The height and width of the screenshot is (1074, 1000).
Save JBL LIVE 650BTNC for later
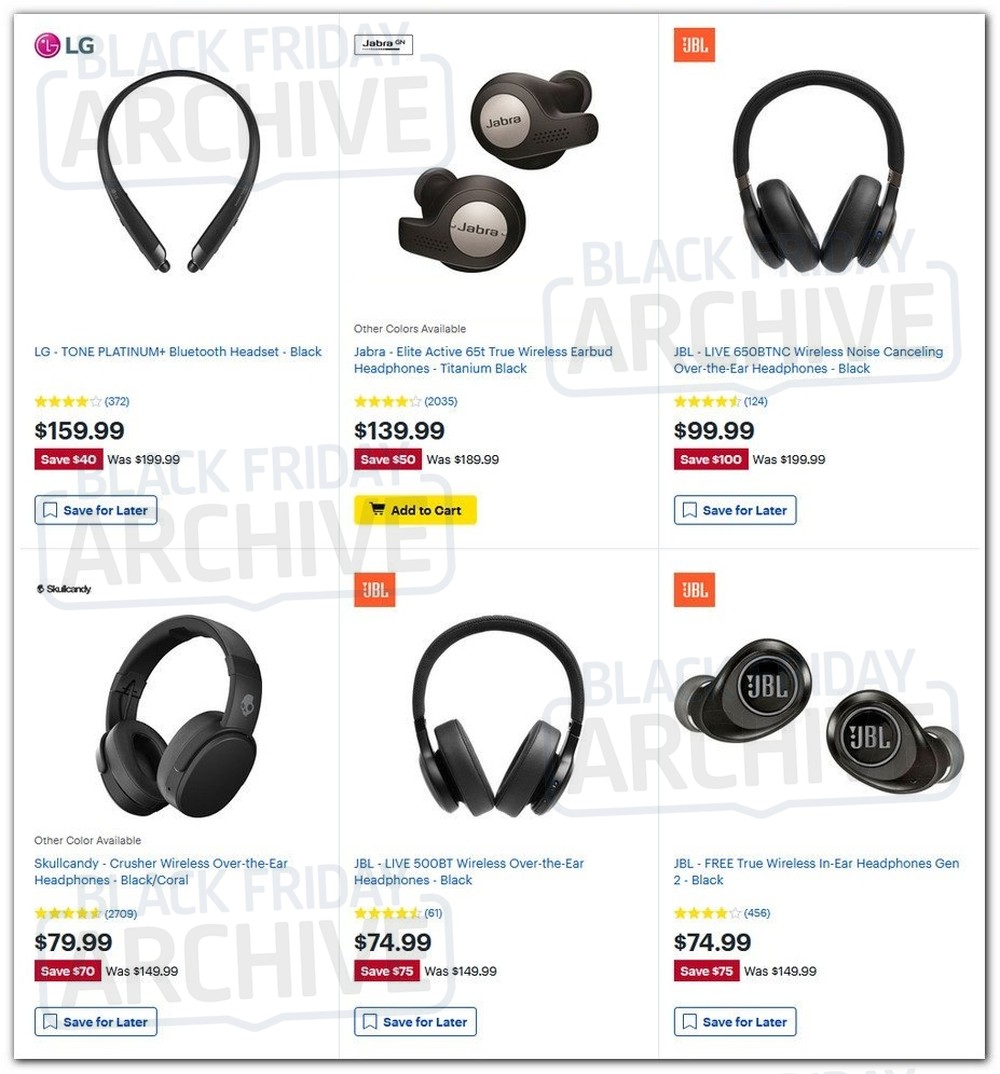point(735,510)
